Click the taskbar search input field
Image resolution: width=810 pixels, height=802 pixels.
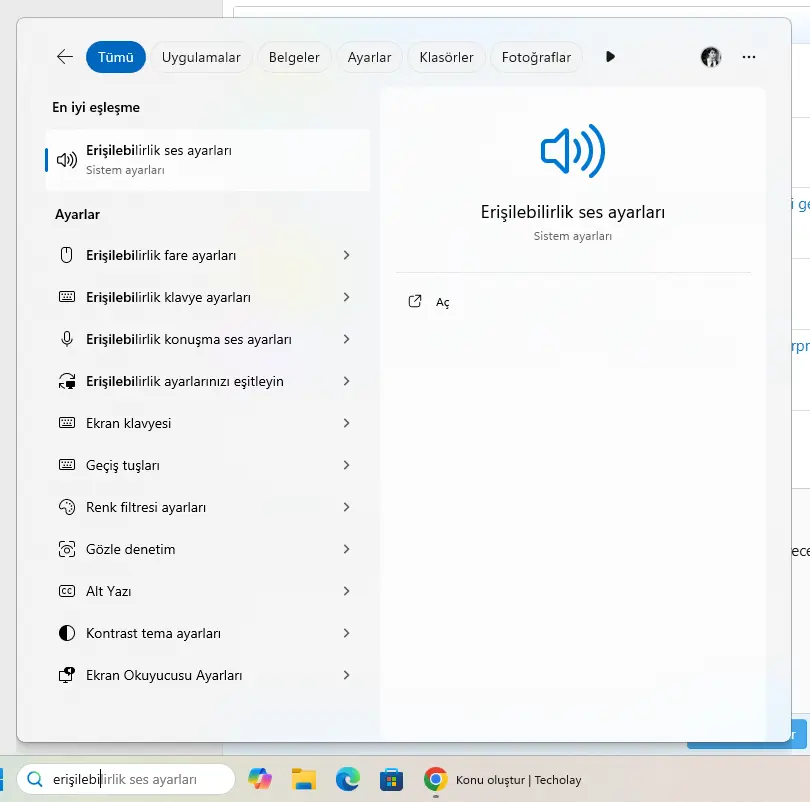pos(126,779)
